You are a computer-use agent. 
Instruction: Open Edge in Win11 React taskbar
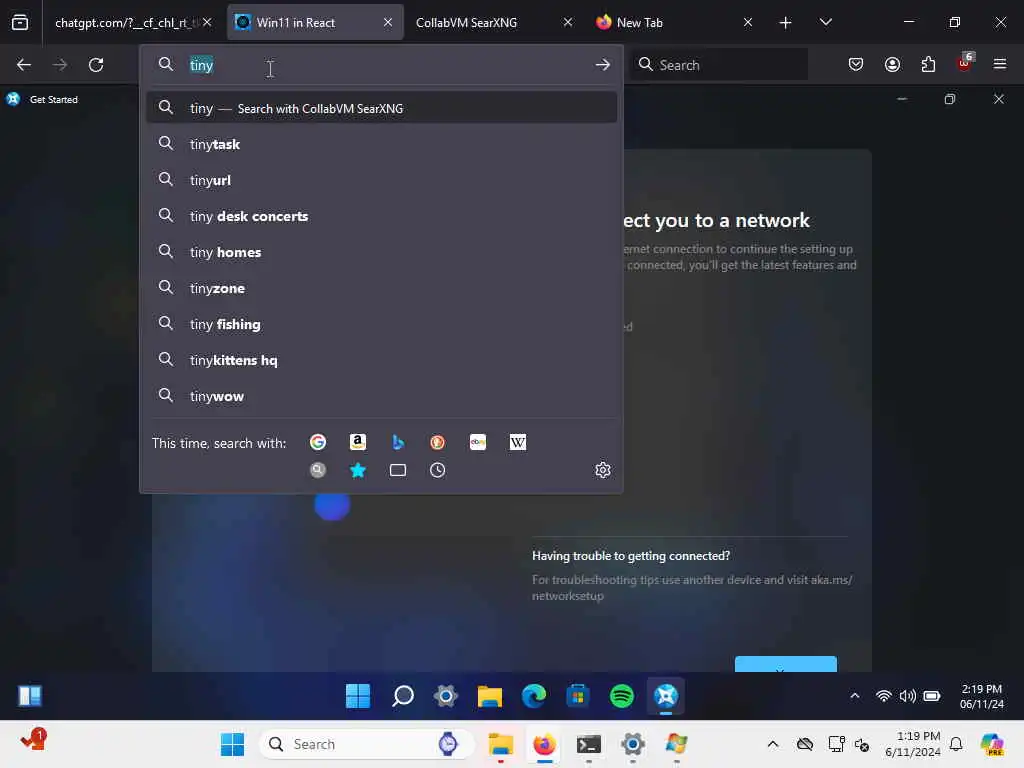[534, 696]
